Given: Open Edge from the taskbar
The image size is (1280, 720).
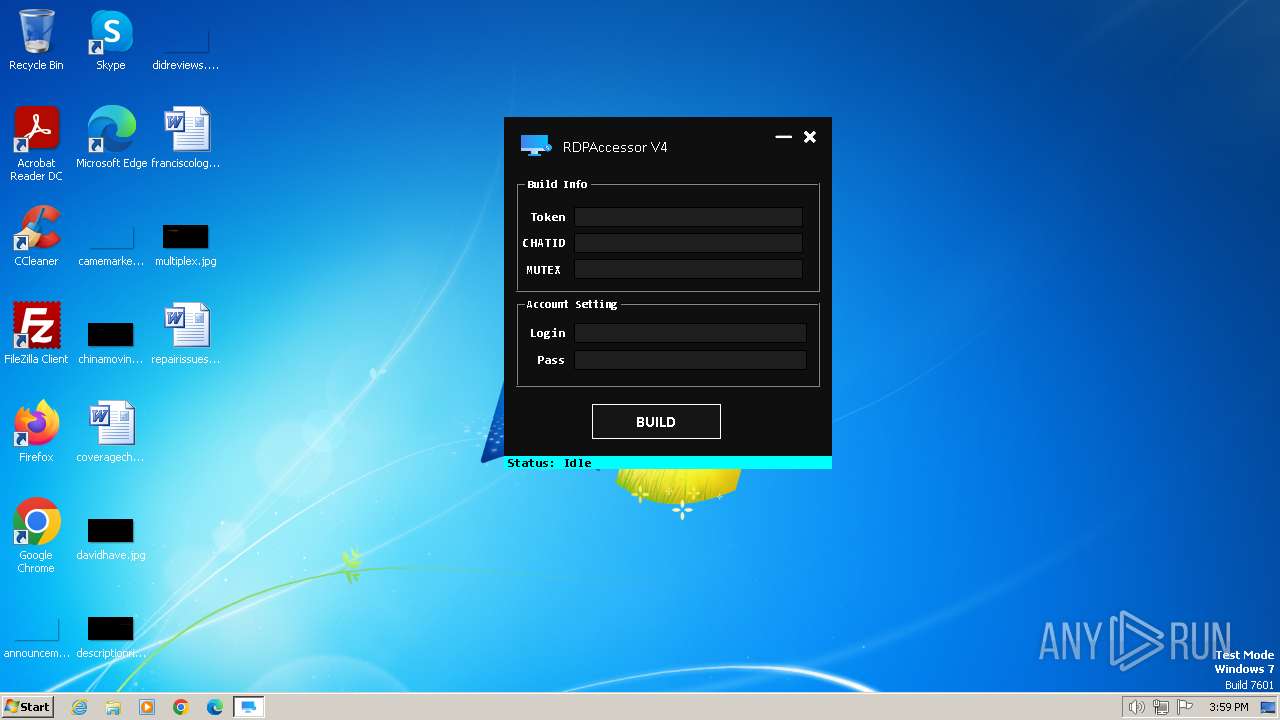Looking at the screenshot, I should (215, 707).
